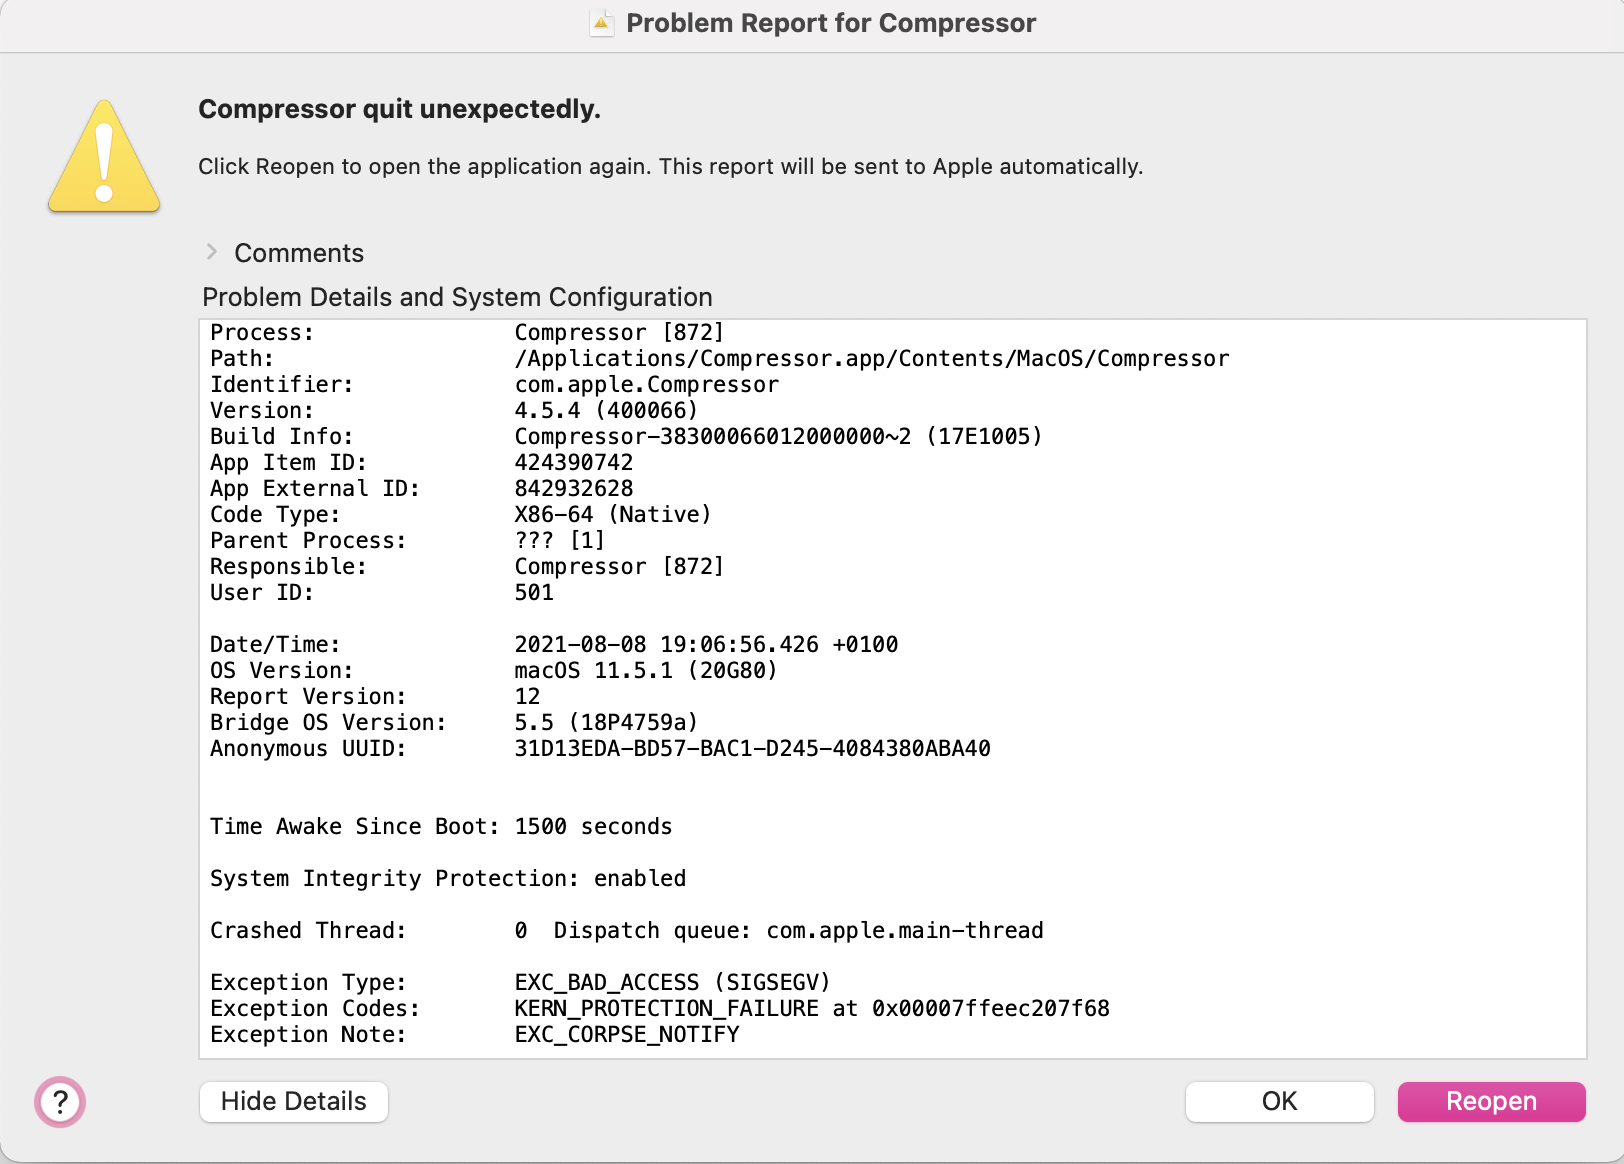1624x1164 pixels.
Task: Click the 'Compressor quit unexpectedly' heading
Action: pyautogui.click(x=400, y=109)
